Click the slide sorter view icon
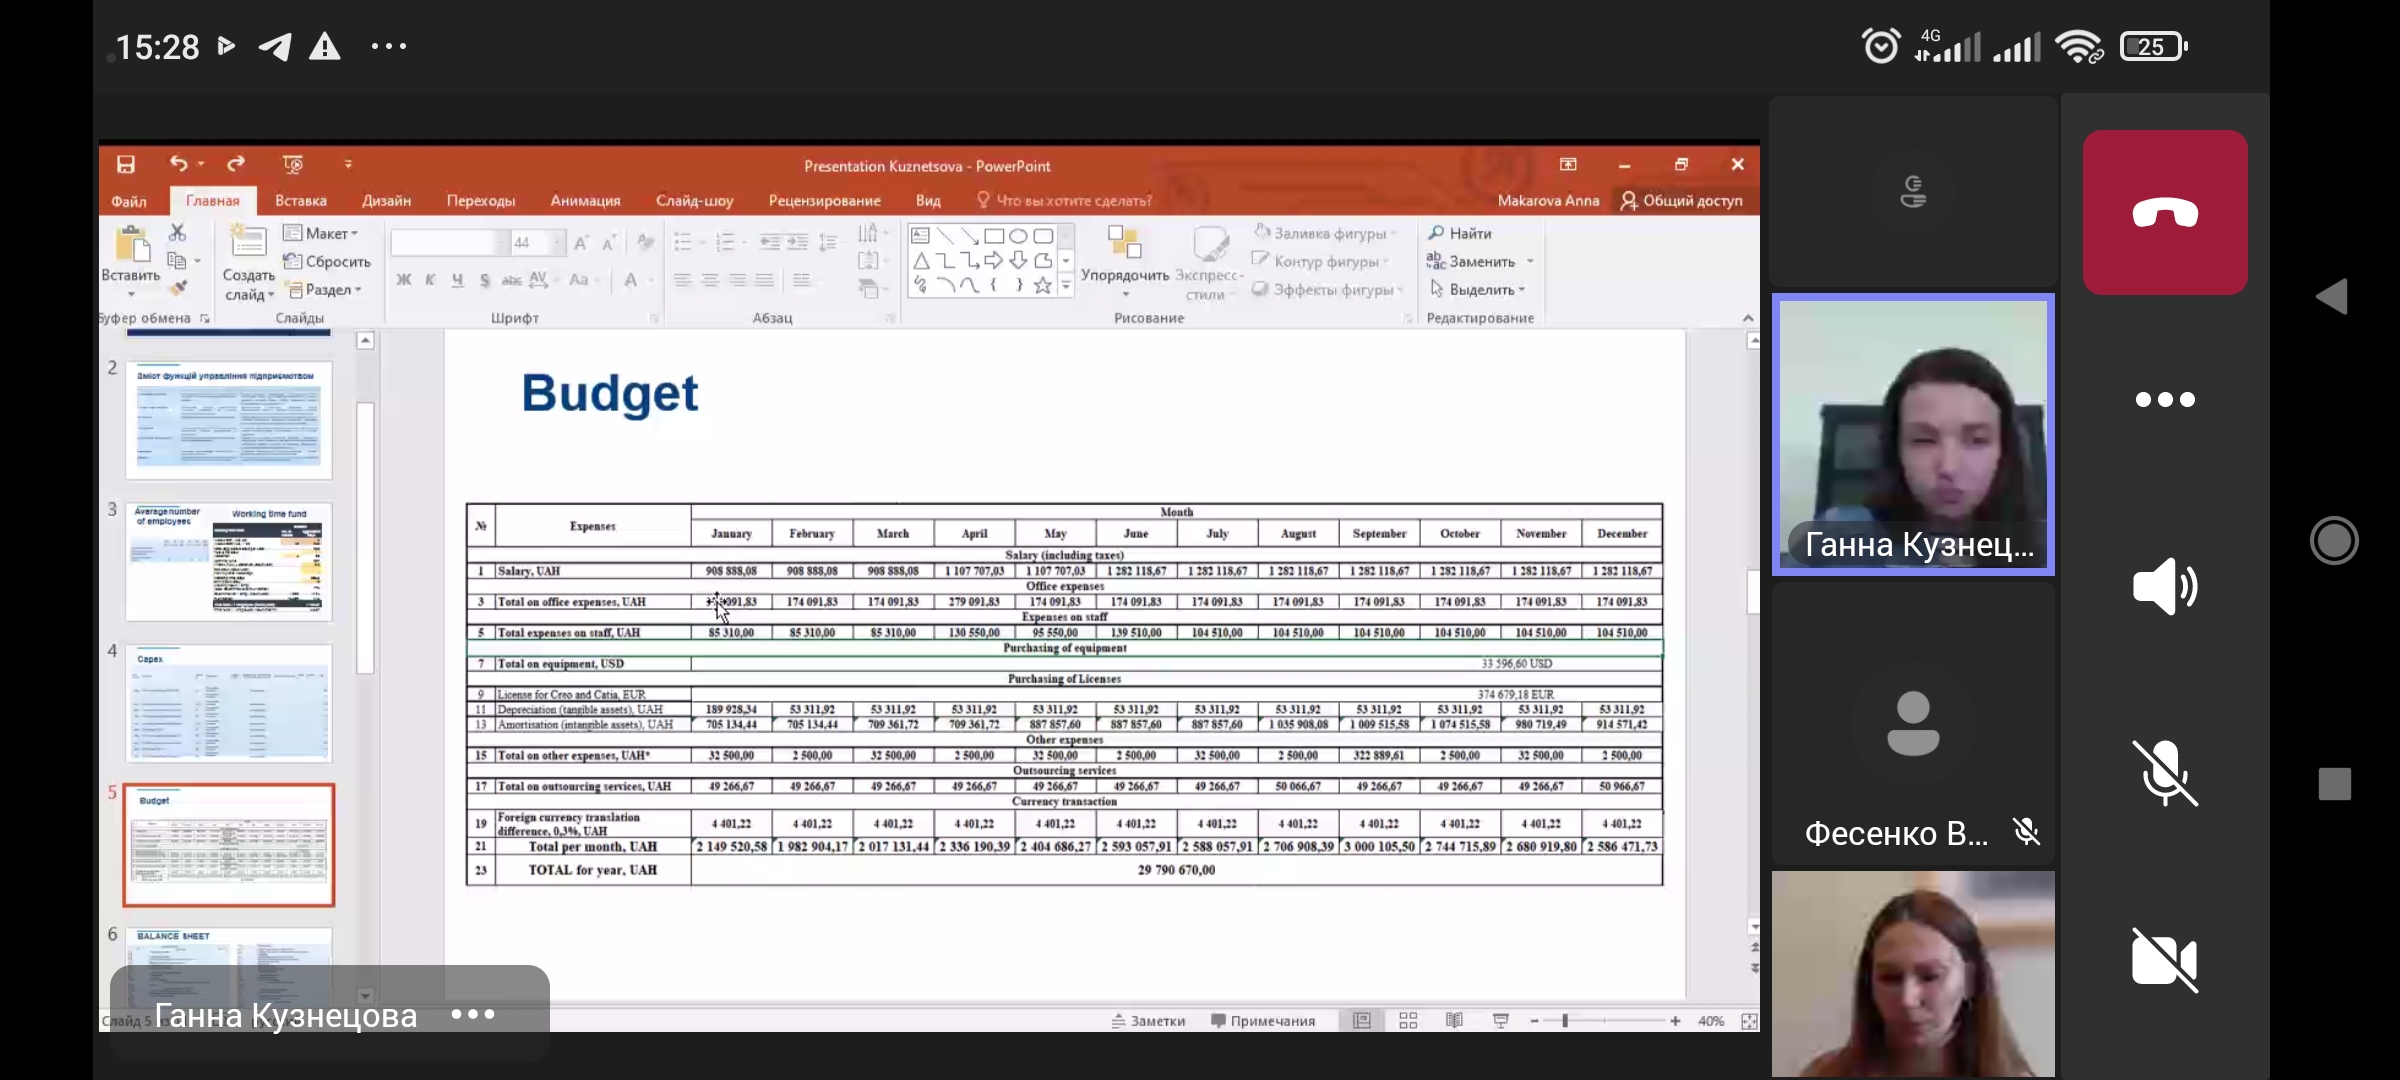 coord(1408,1021)
